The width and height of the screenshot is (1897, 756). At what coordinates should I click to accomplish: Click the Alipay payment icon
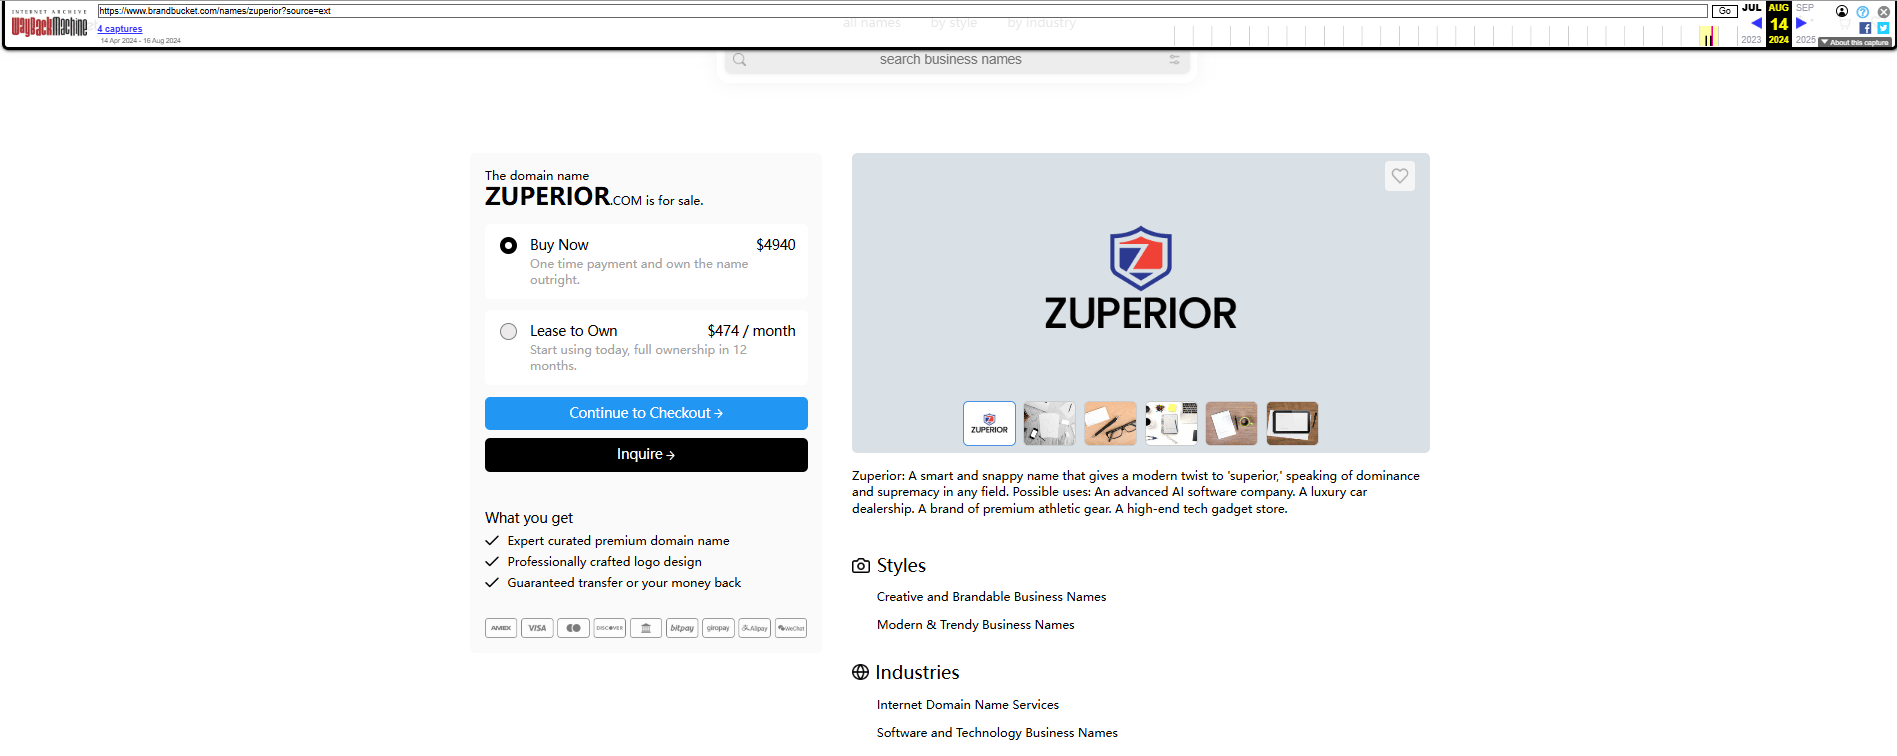(755, 628)
